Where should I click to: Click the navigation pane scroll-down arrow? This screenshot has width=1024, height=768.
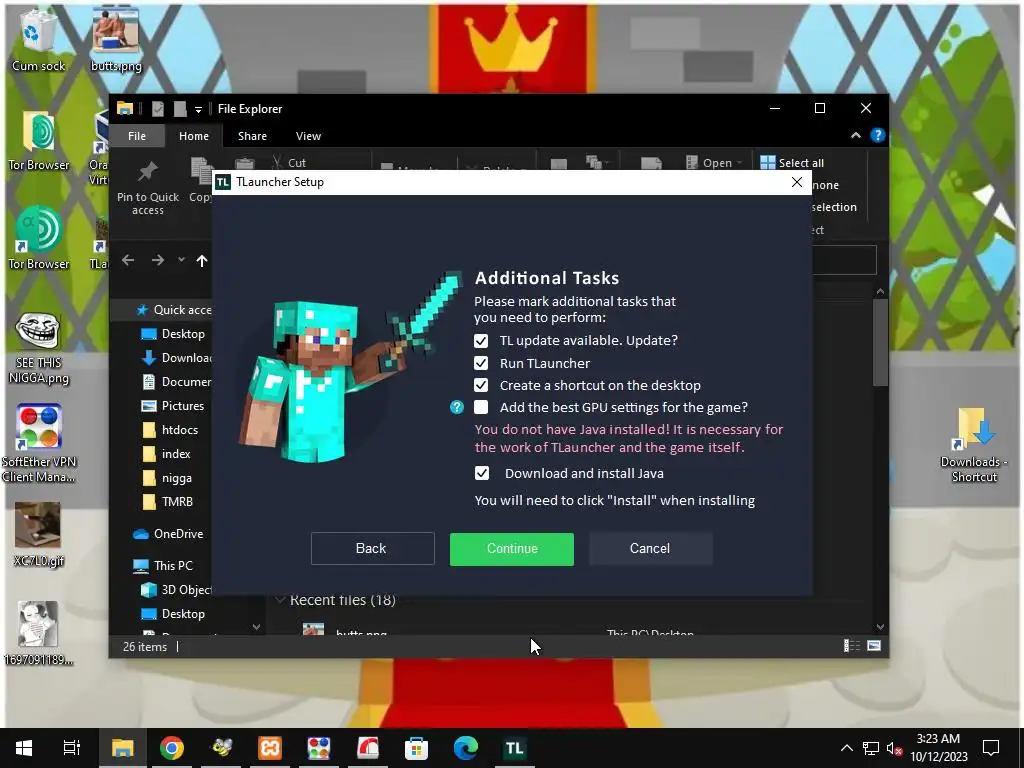coord(257,627)
